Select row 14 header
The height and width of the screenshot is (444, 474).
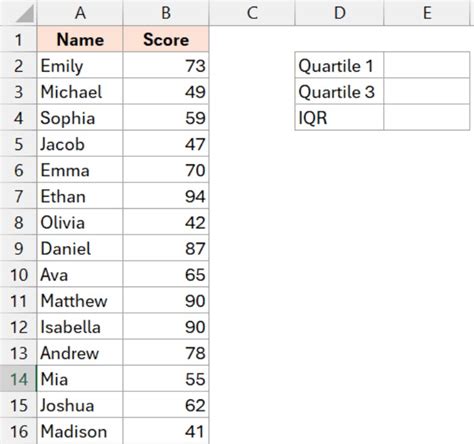click(x=18, y=379)
